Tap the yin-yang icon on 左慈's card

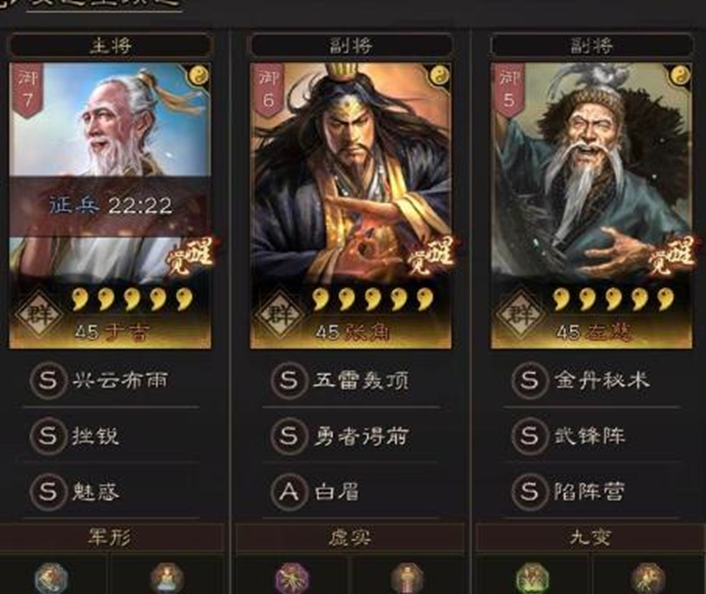tap(680, 75)
